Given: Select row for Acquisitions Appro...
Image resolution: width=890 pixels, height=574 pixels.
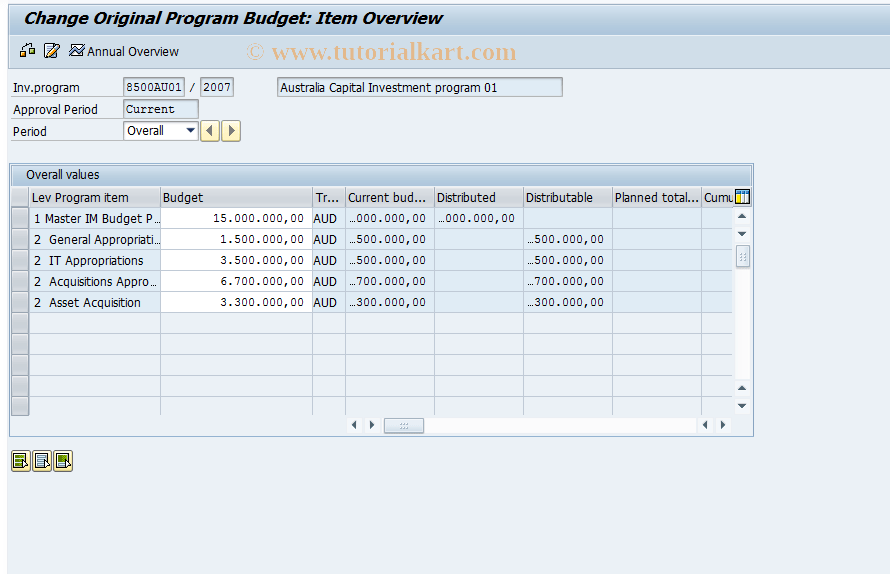Looking at the screenshot, I should pos(20,282).
